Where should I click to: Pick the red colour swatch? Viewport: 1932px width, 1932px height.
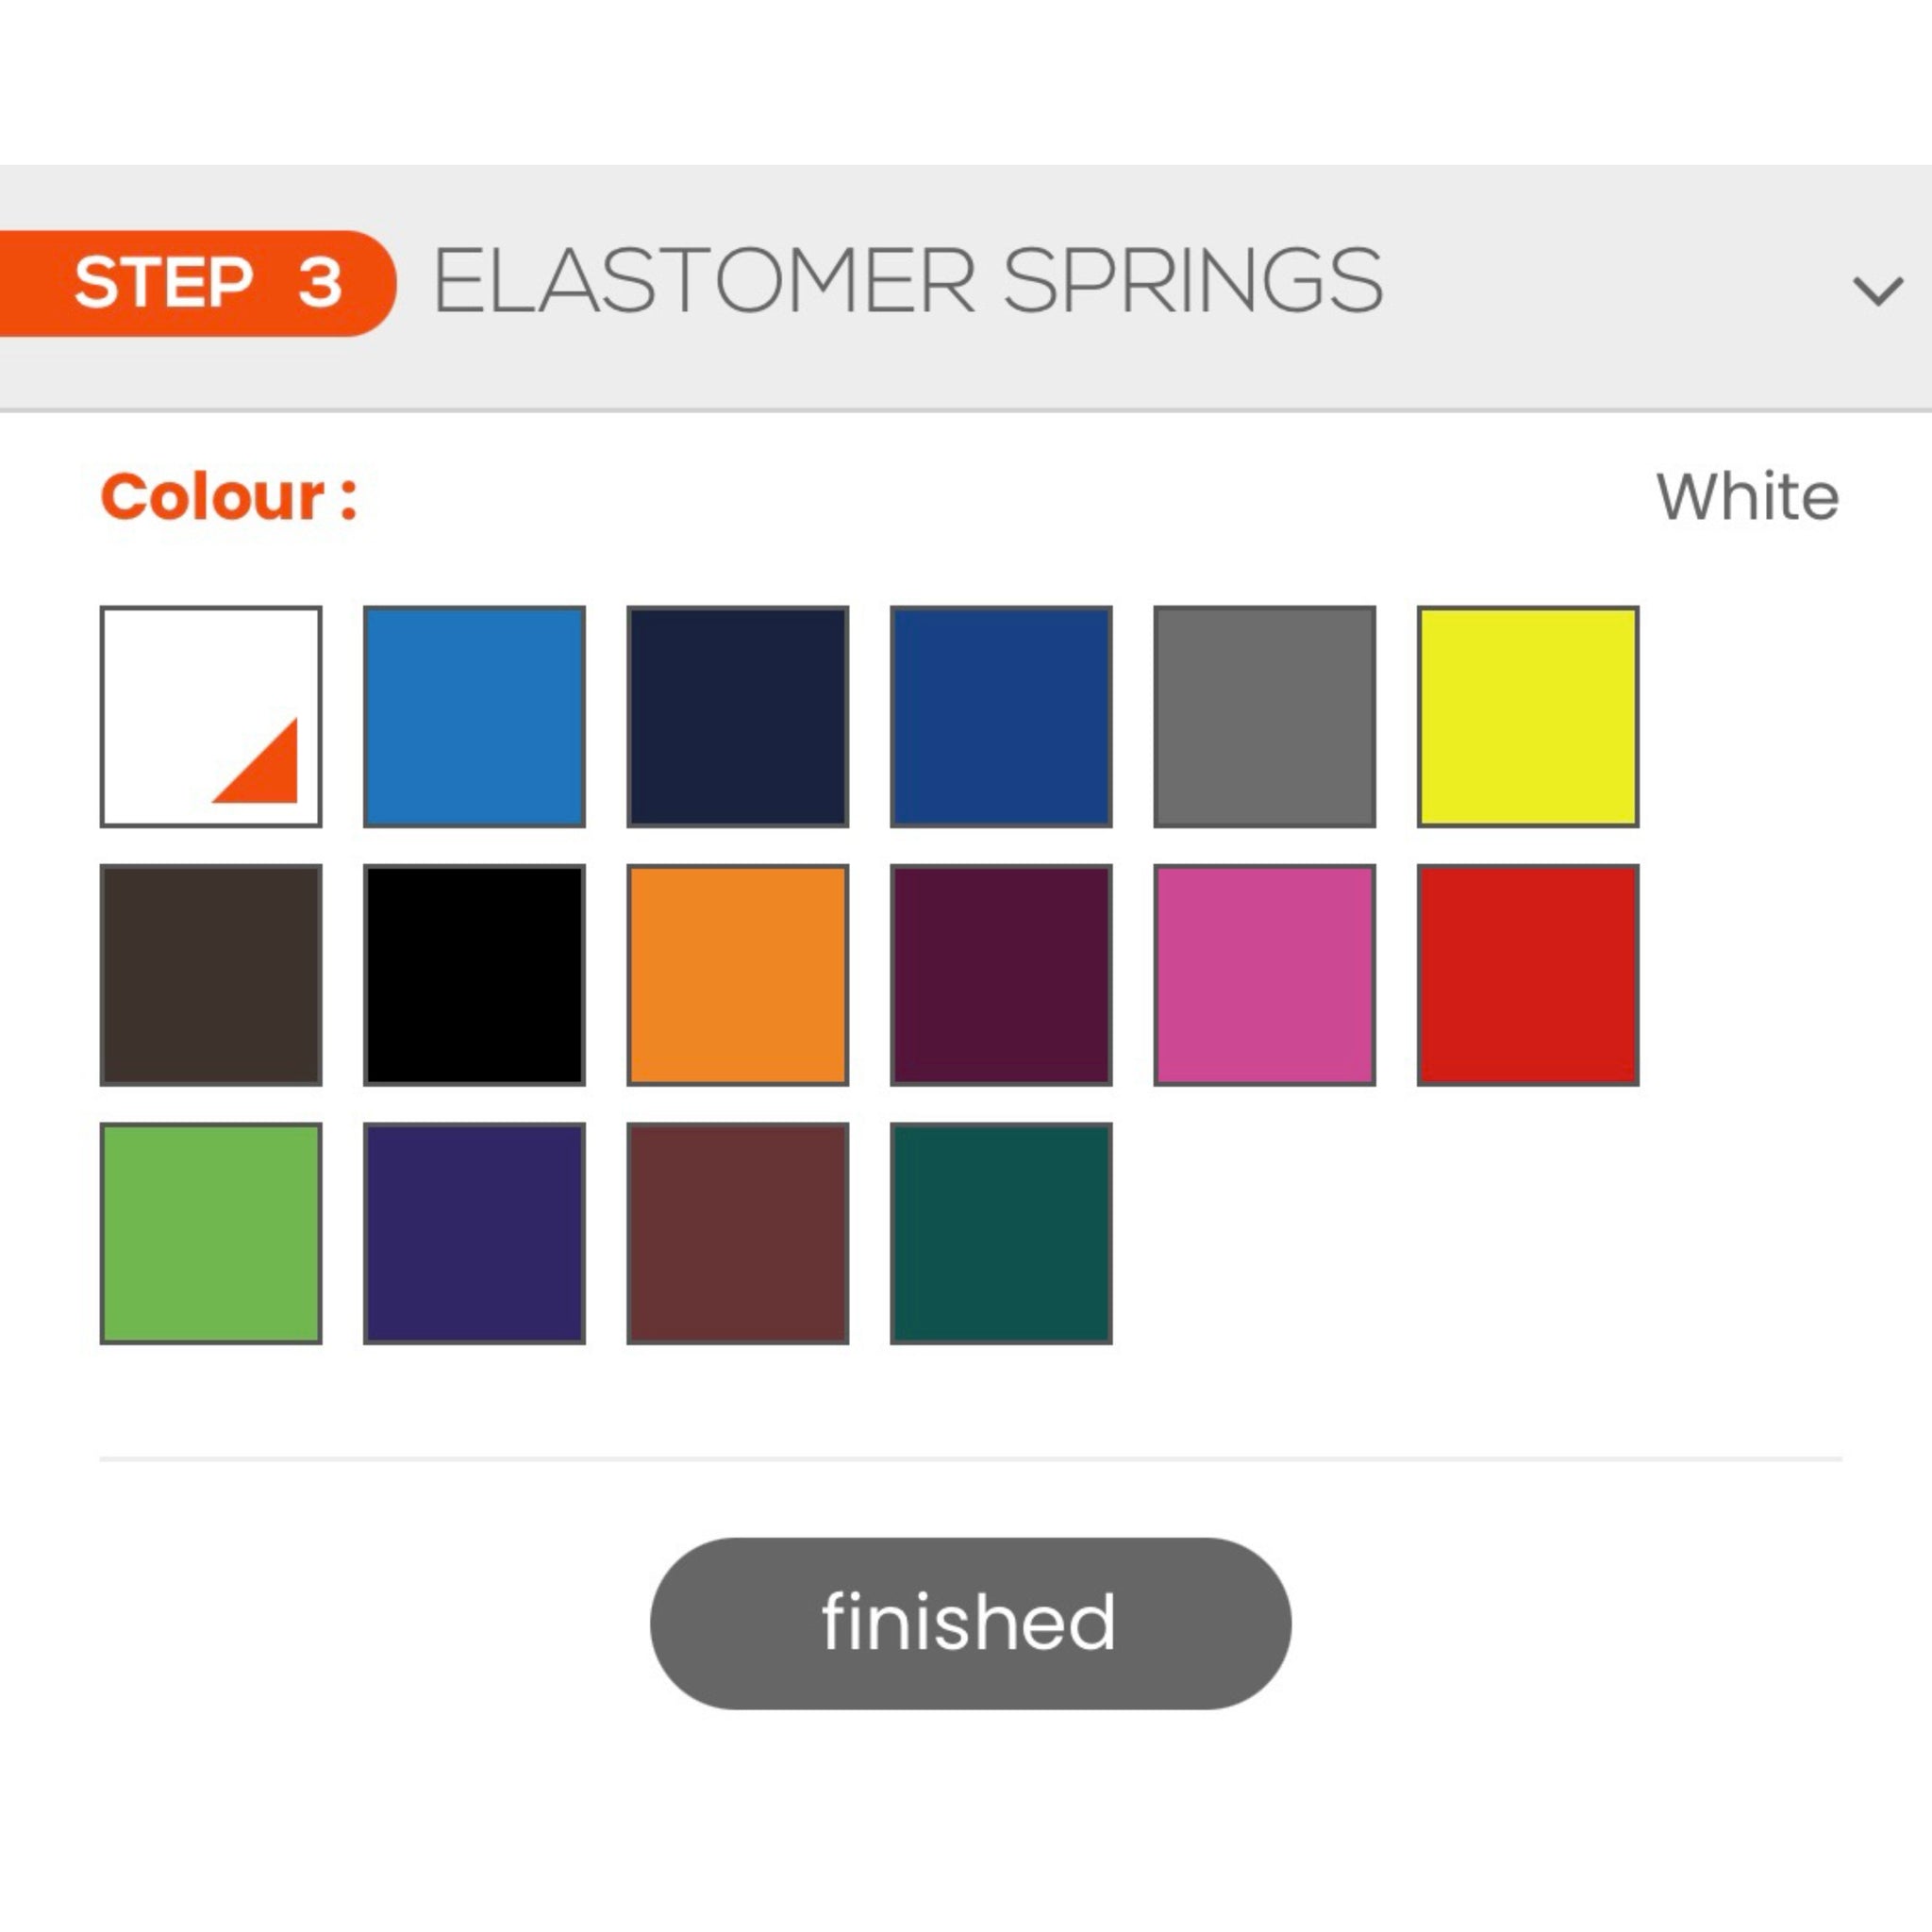(1527, 974)
